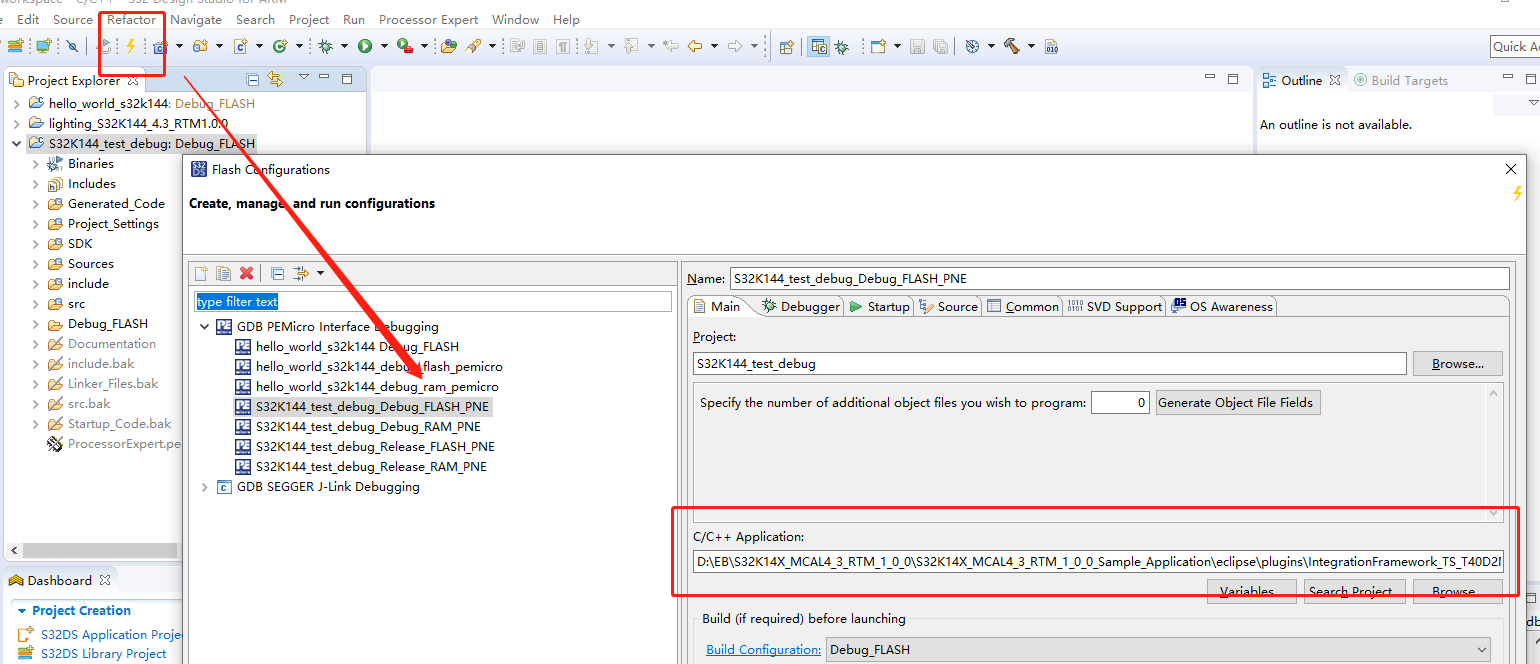Click the binary 010 toolbar icon
The image size is (1540, 664).
tap(1051, 46)
